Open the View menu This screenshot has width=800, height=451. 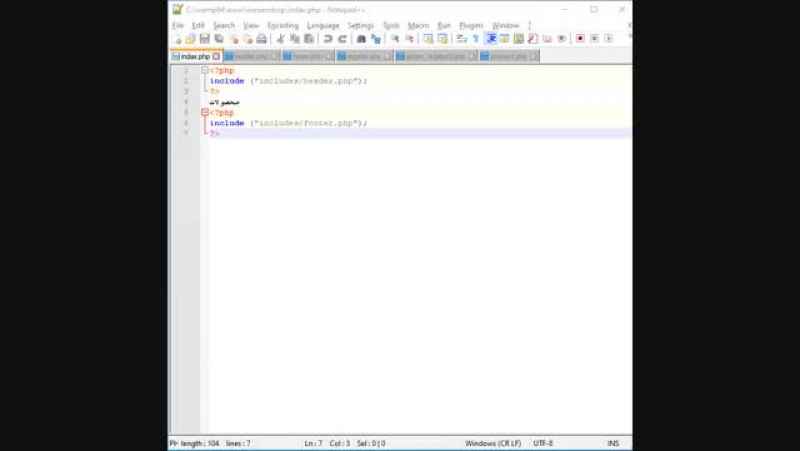pyautogui.click(x=251, y=26)
